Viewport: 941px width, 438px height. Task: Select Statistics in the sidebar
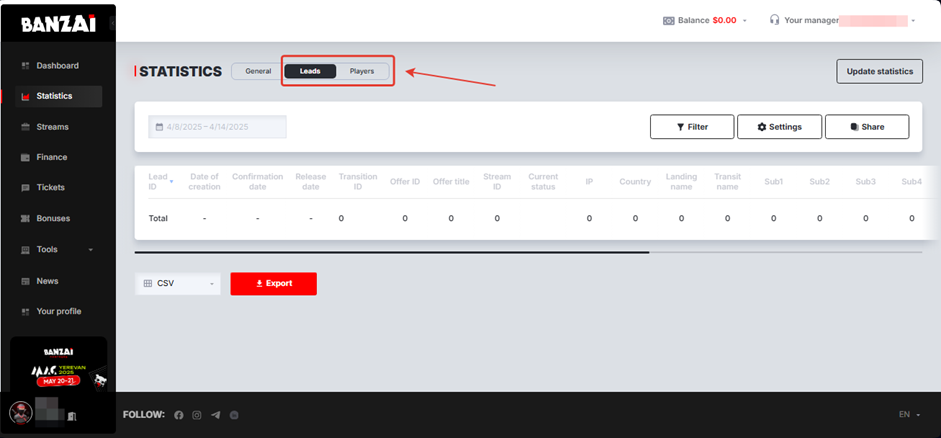58,96
